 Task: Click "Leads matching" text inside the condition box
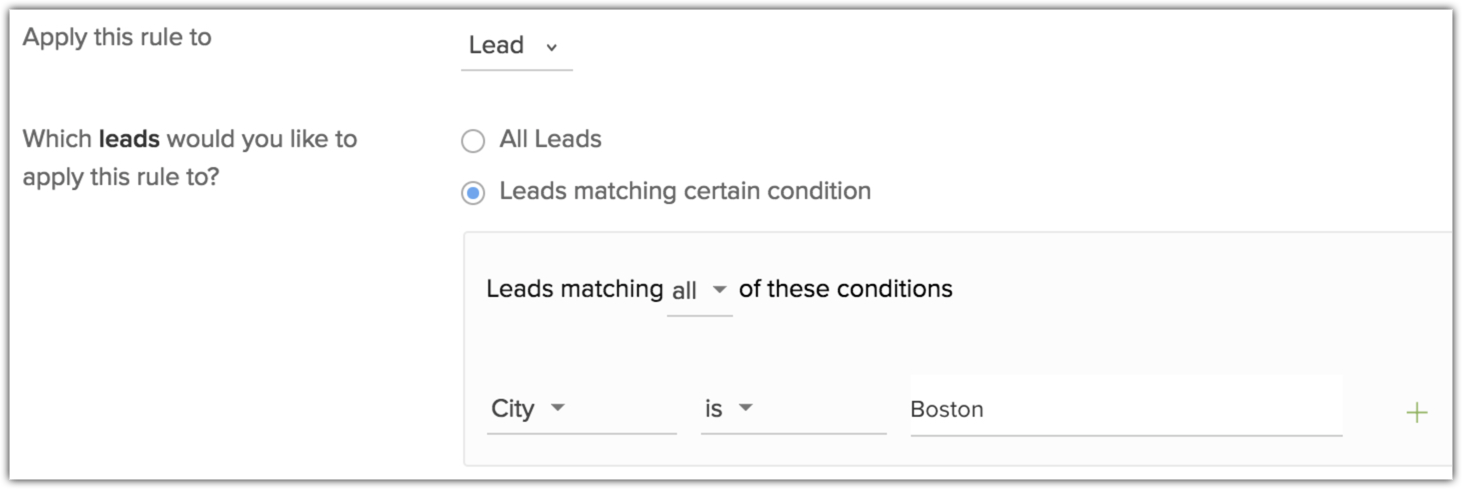click(574, 289)
